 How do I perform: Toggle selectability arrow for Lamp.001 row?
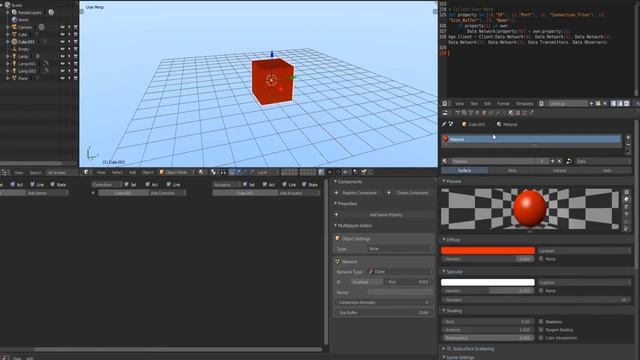(x=69, y=64)
